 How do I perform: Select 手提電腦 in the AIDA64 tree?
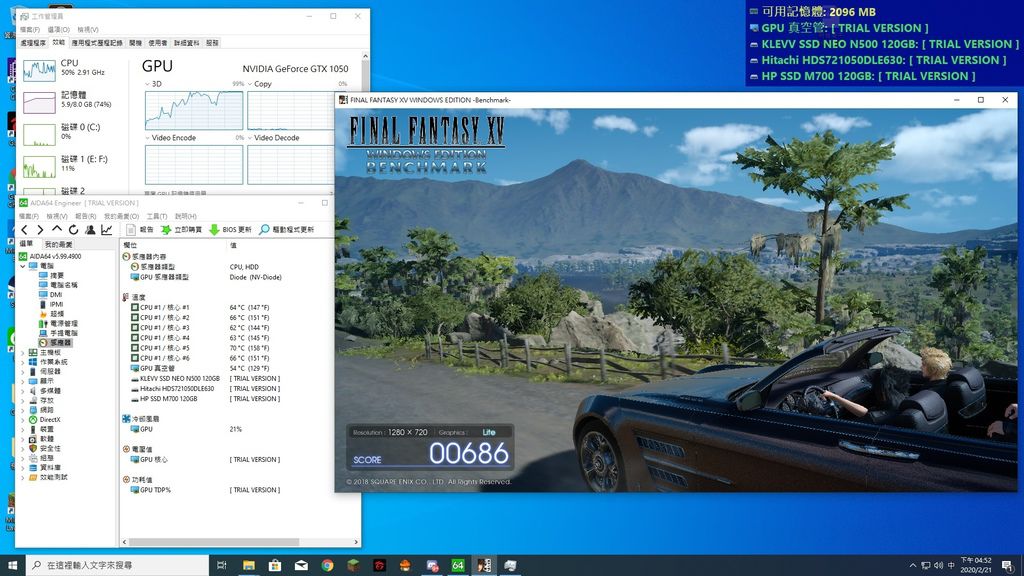coord(58,333)
